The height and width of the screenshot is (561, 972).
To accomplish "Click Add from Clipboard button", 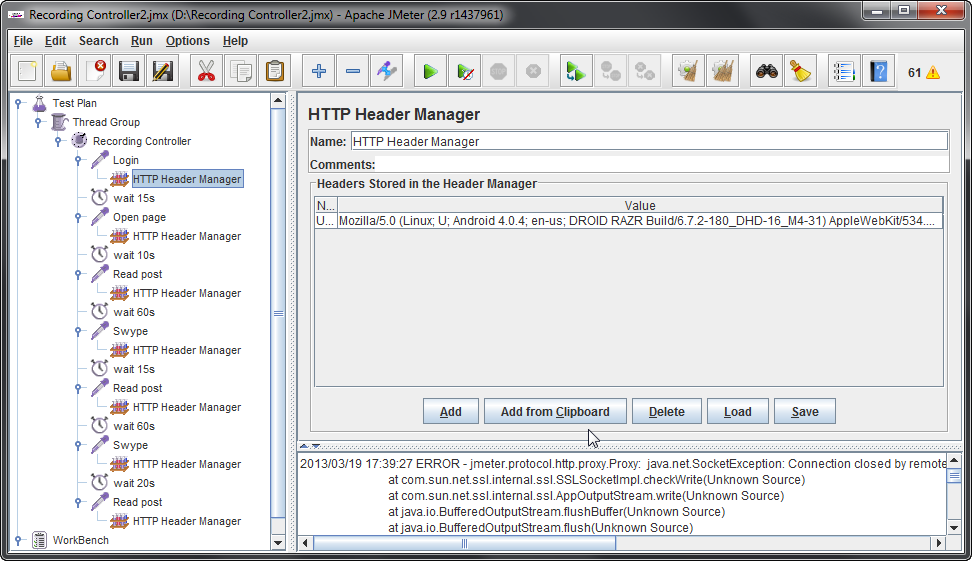I will pyautogui.click(x=555, y=412).
